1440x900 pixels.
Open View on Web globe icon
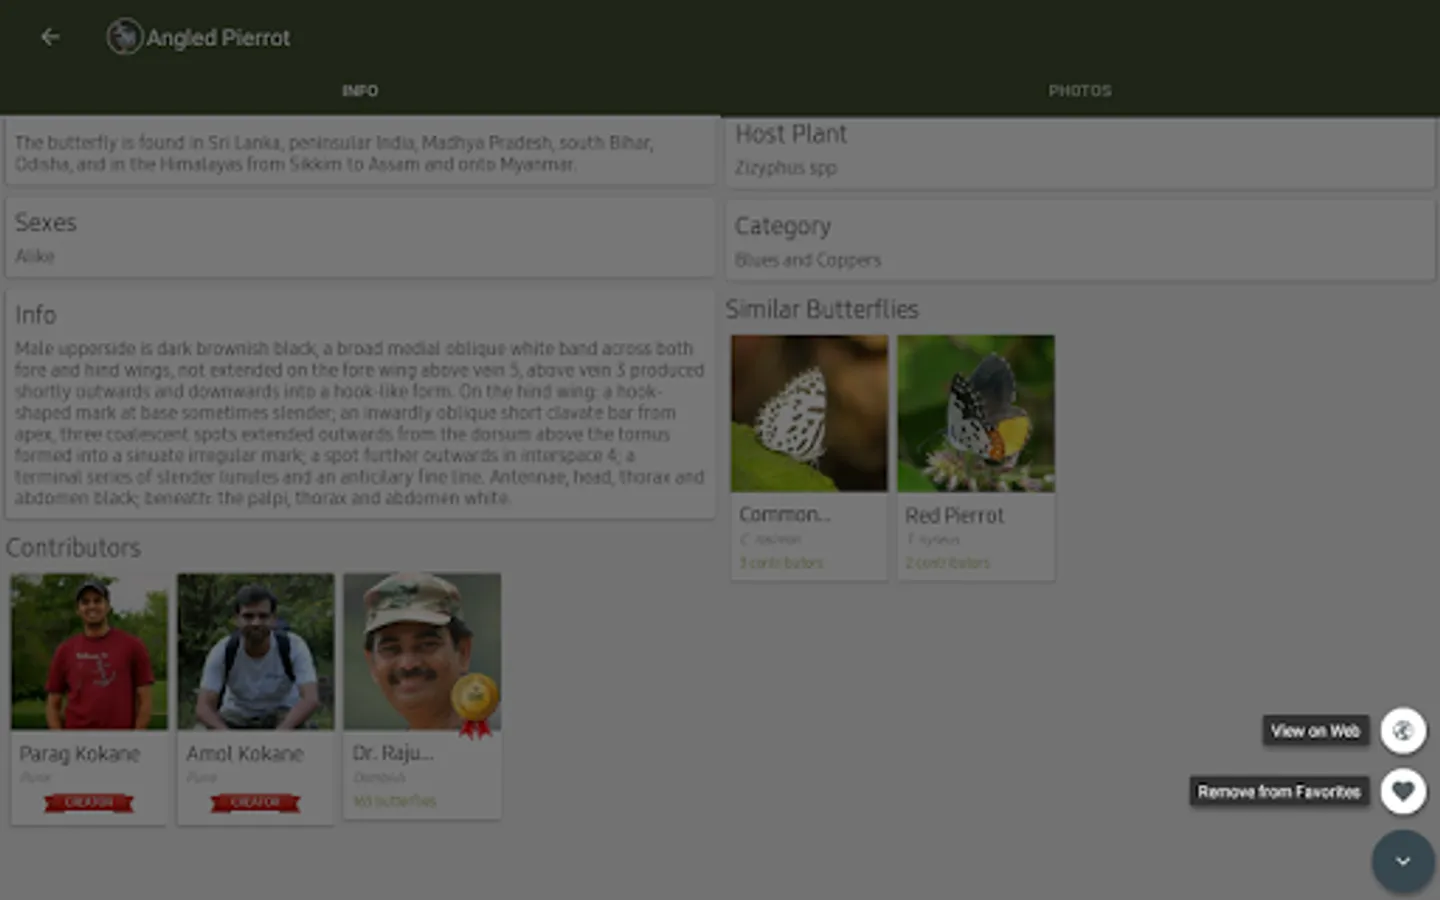(x=1403, y=731)
